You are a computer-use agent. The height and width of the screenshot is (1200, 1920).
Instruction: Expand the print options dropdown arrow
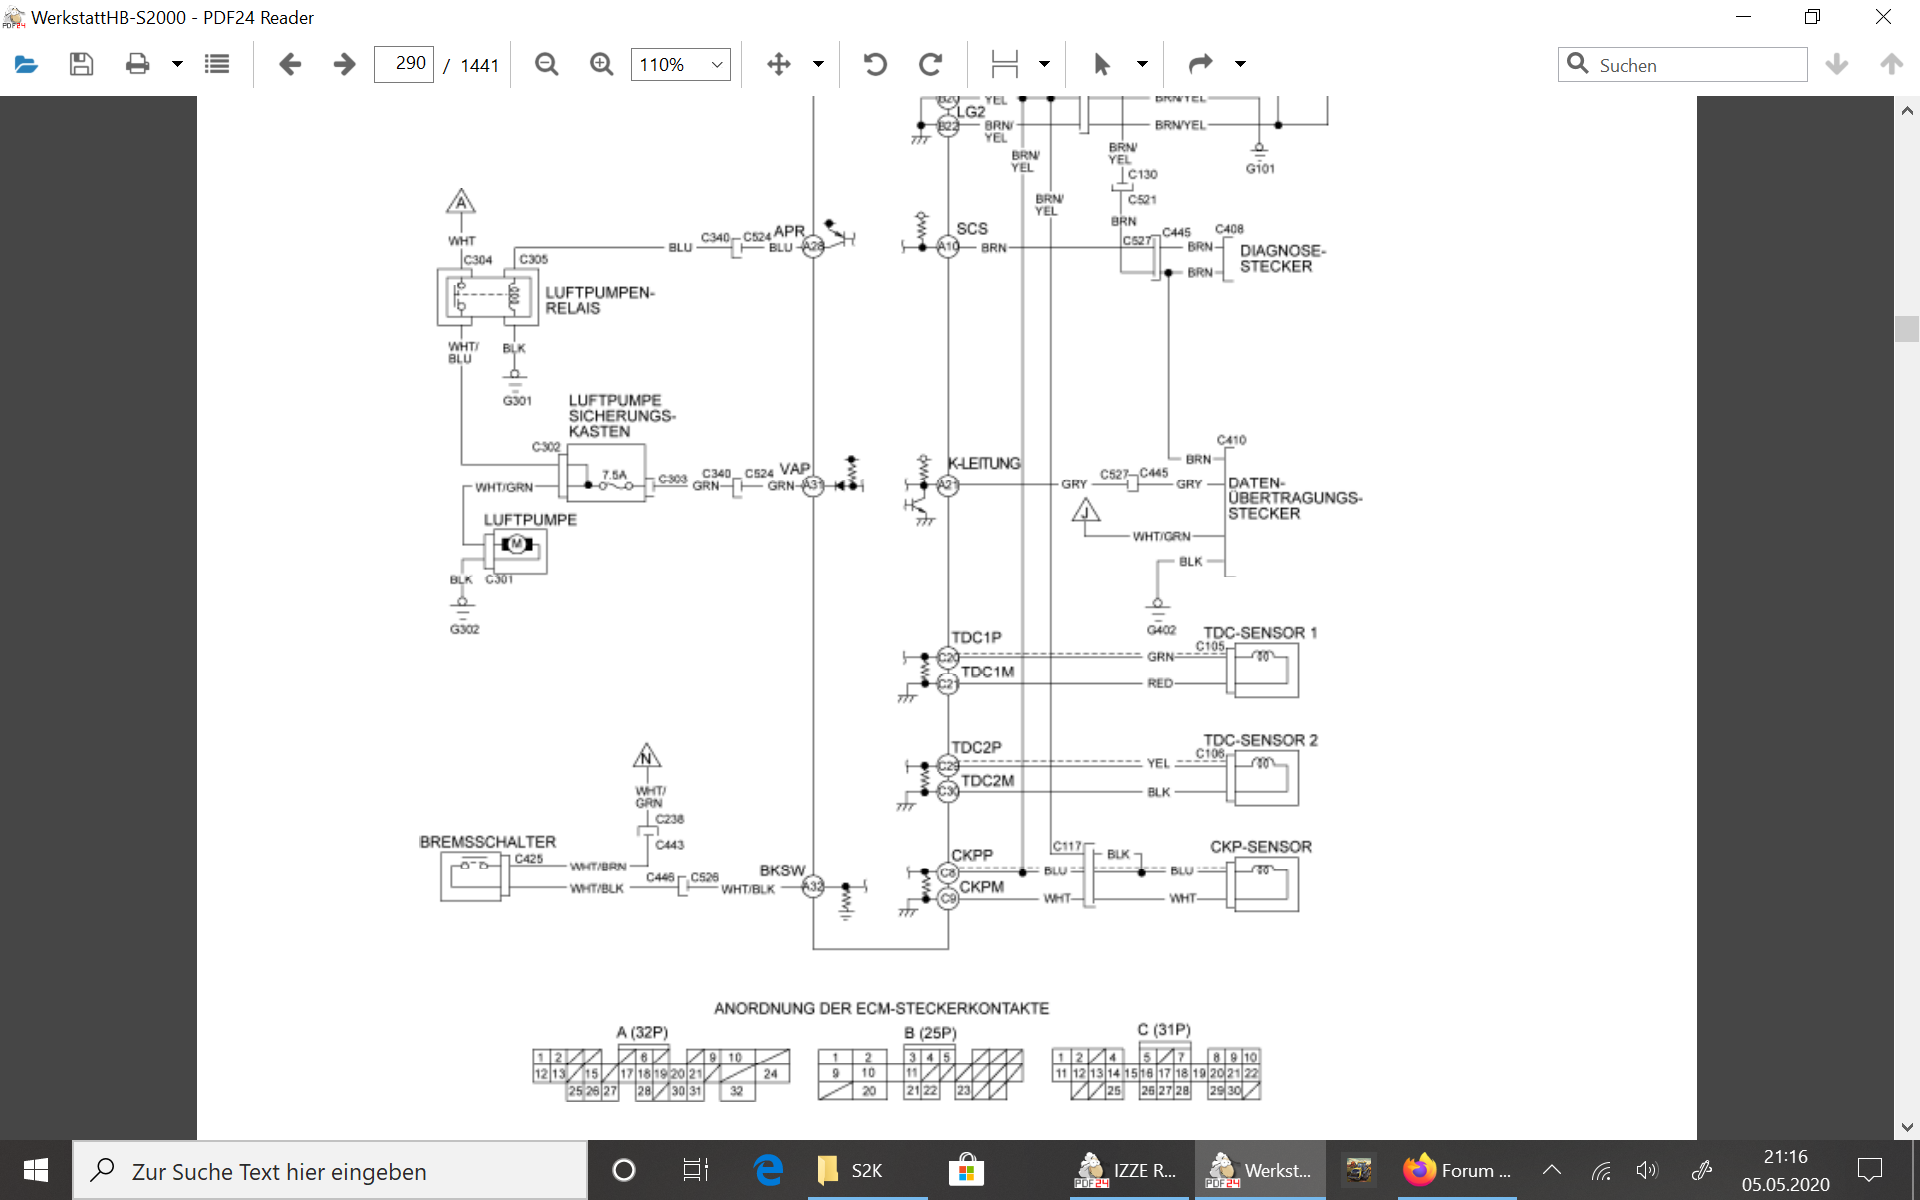pos(177,65)
